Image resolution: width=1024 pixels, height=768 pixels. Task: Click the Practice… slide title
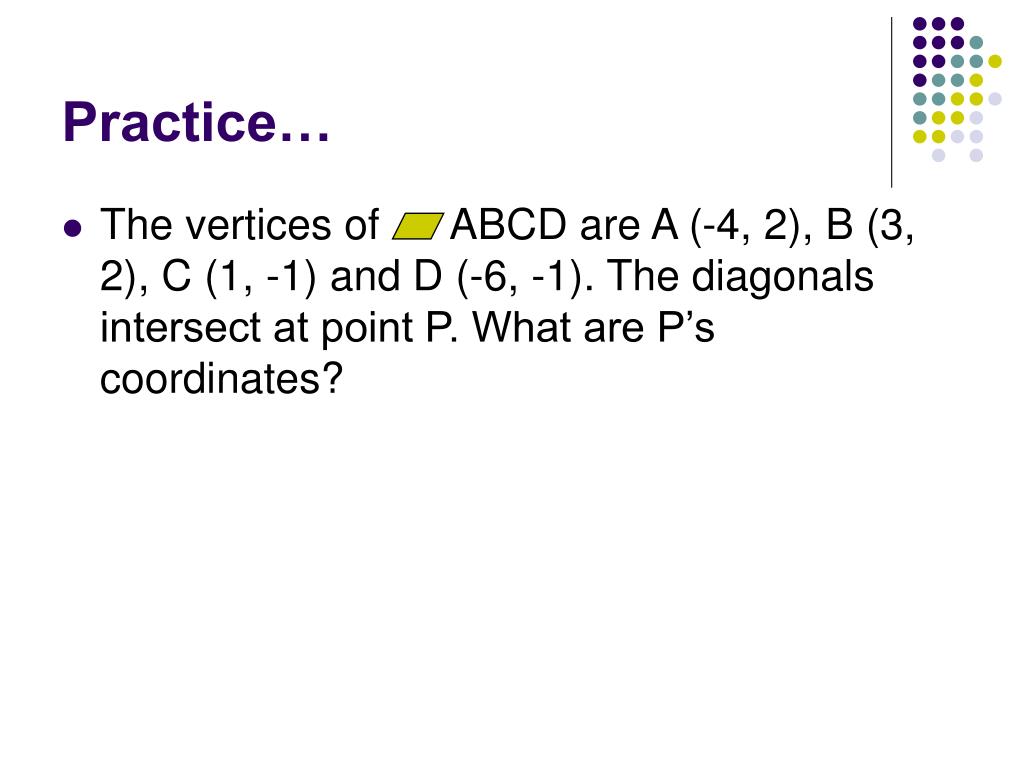(196, 122)
